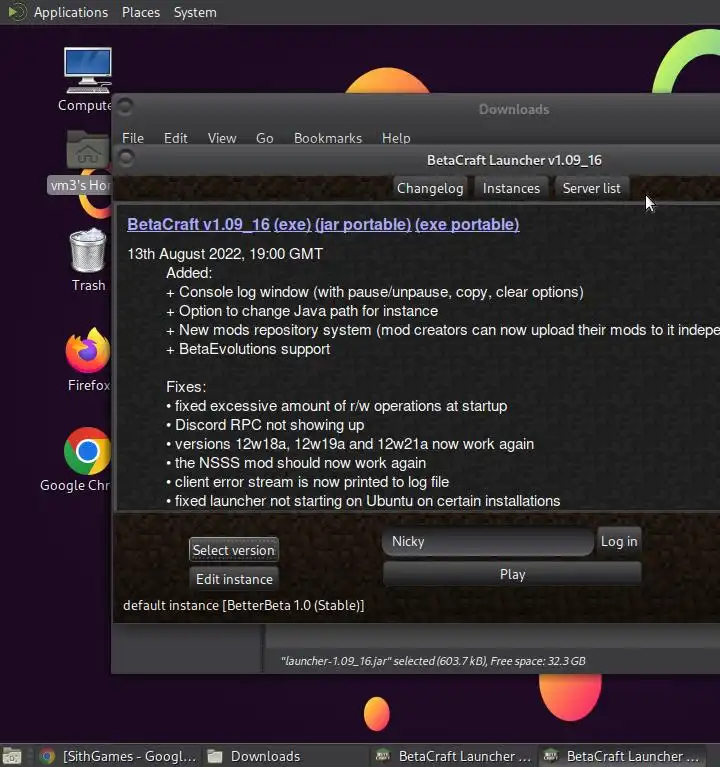Image resolution: width=720 pixels, height=767 pixels.
Task: Click the show desktop icon in taskbar
Action: coord(12,756)
